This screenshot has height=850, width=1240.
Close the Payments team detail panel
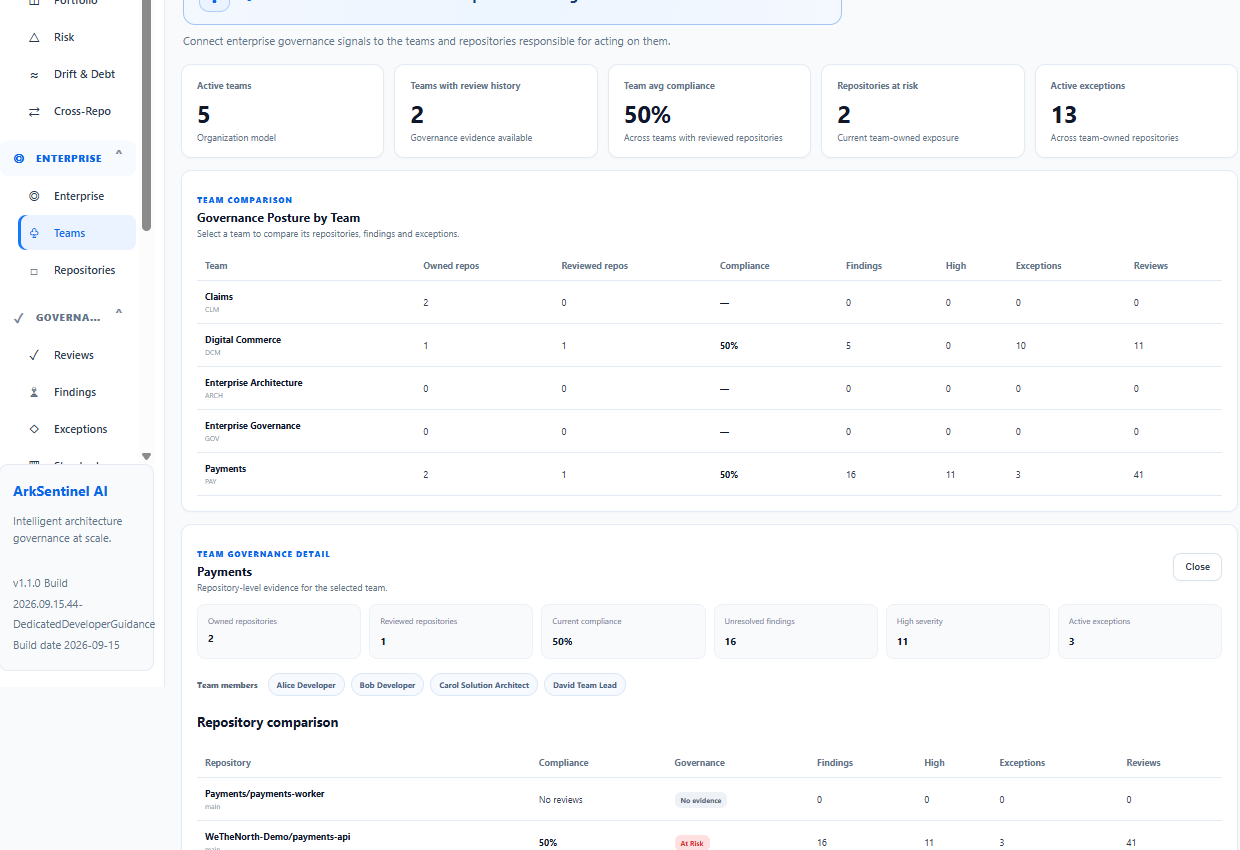(x=1197, y=566)
